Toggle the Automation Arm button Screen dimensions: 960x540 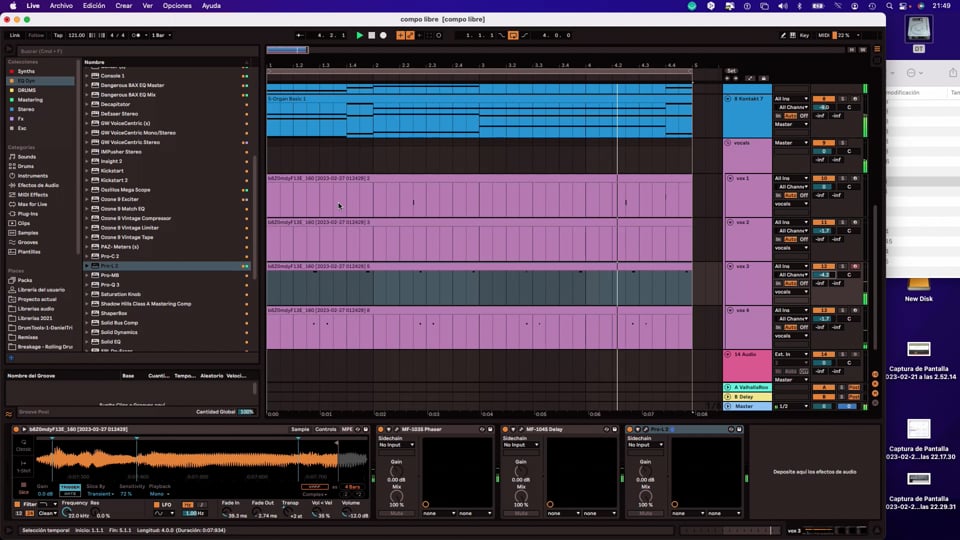410,36
